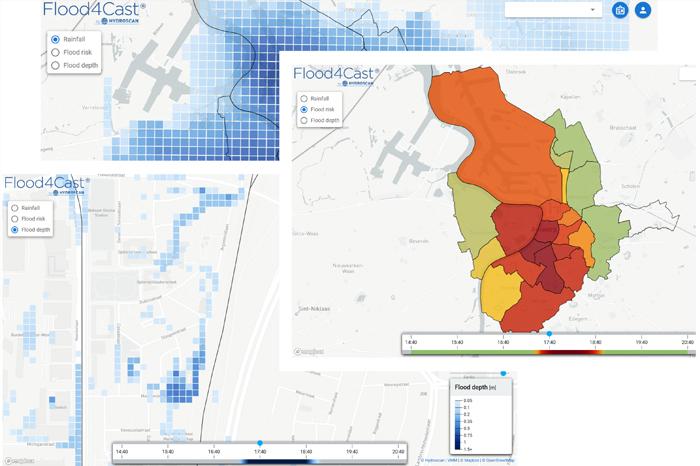Open the Hydroscan attribution link

click(x=432, y=460)
